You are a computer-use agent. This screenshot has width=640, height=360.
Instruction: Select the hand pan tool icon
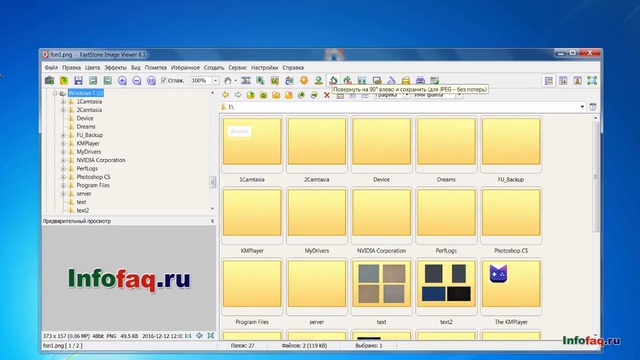[x=228, y=80]
